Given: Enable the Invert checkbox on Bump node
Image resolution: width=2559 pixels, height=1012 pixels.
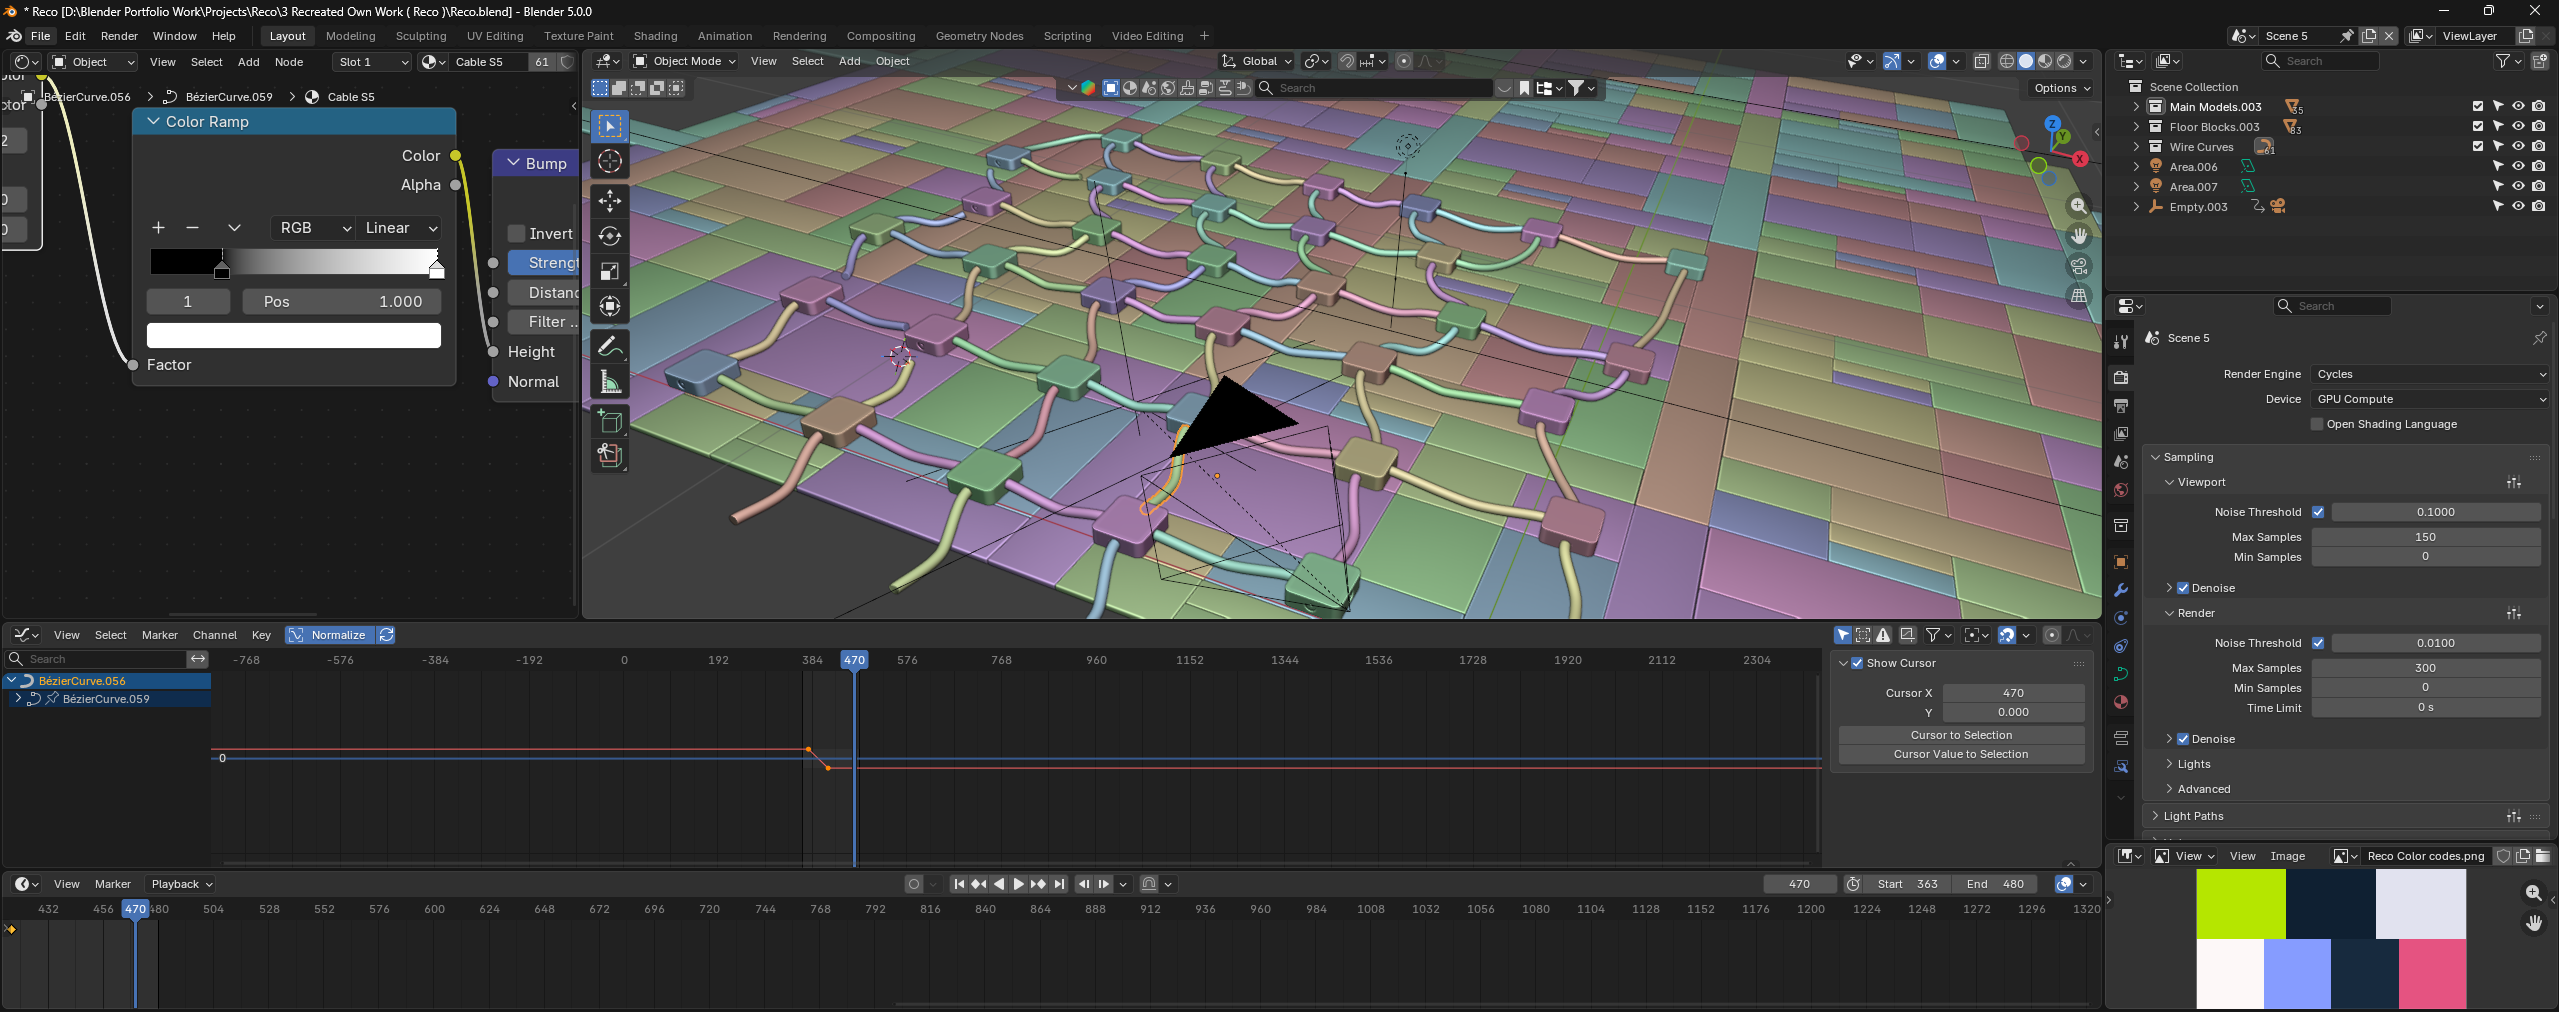Looking at the screenshot, I should (x=517, y=233).
